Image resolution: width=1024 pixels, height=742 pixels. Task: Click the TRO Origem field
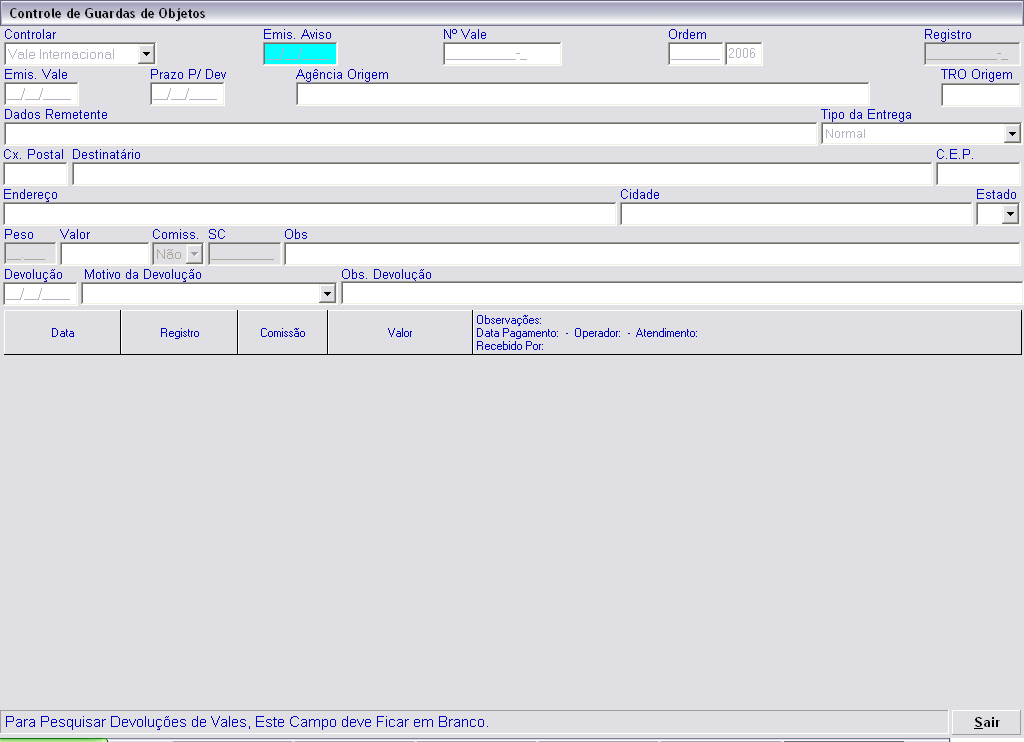(979, 94)
